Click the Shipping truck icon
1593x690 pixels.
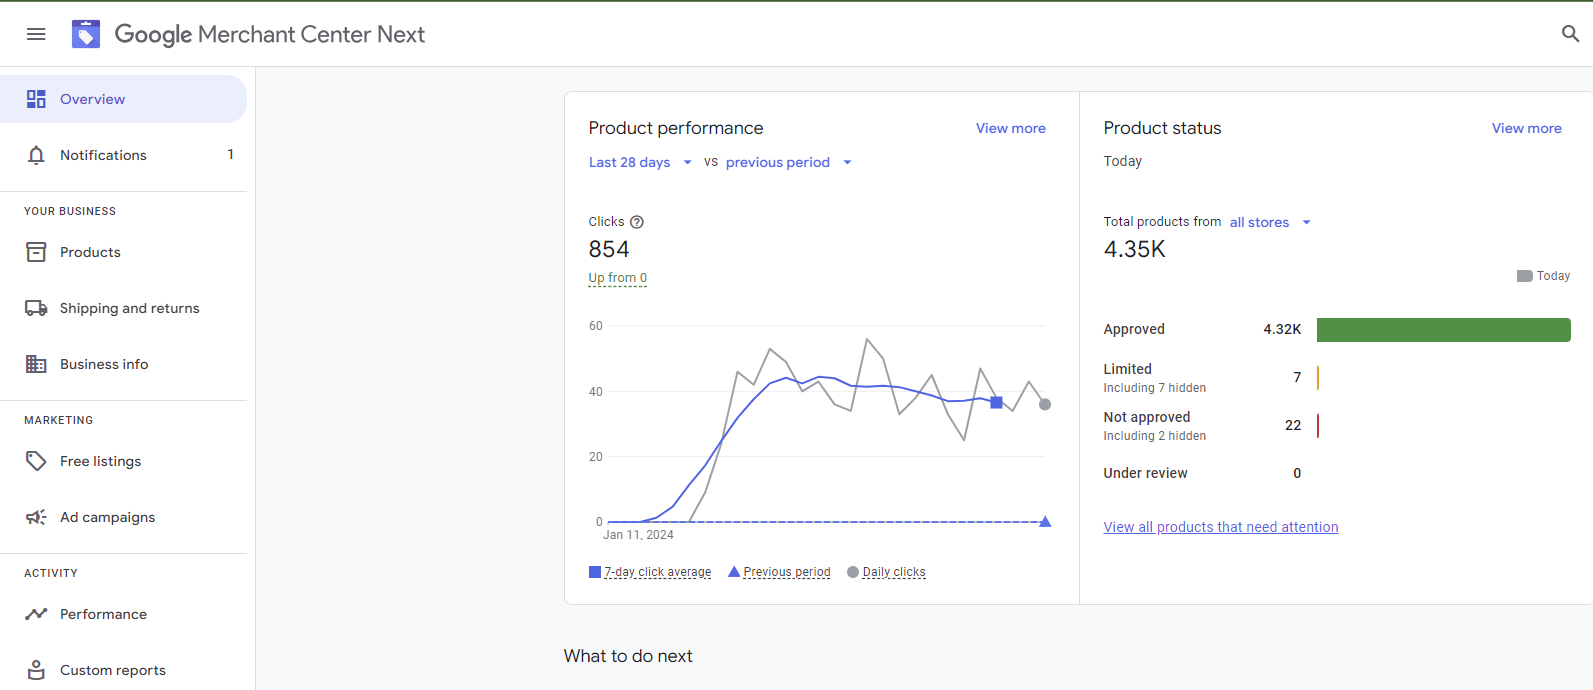[36, 308]
